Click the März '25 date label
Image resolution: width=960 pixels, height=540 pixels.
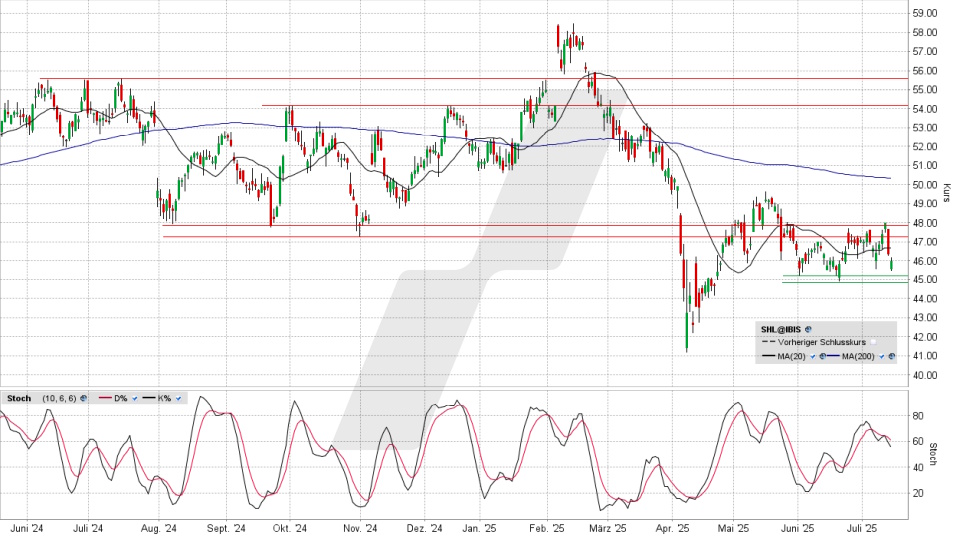609,528
